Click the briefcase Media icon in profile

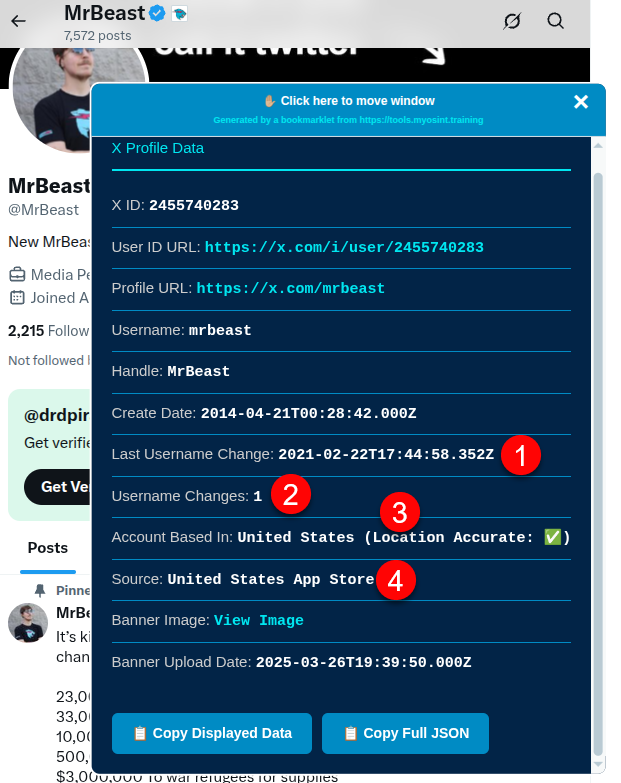(17, 275)
